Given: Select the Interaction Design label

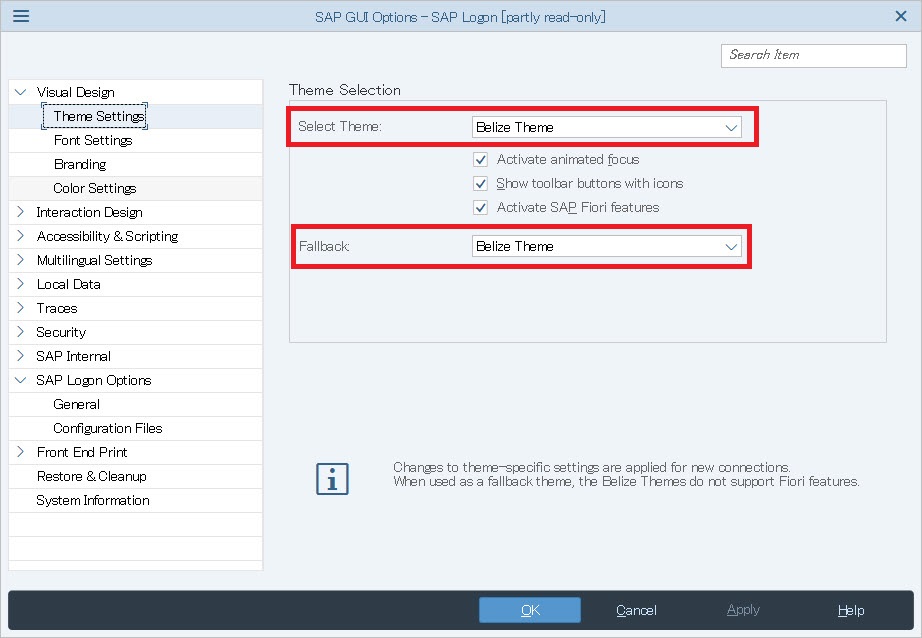Looking at the screenshot, I should pyautogui.click(x=89, y=212).
